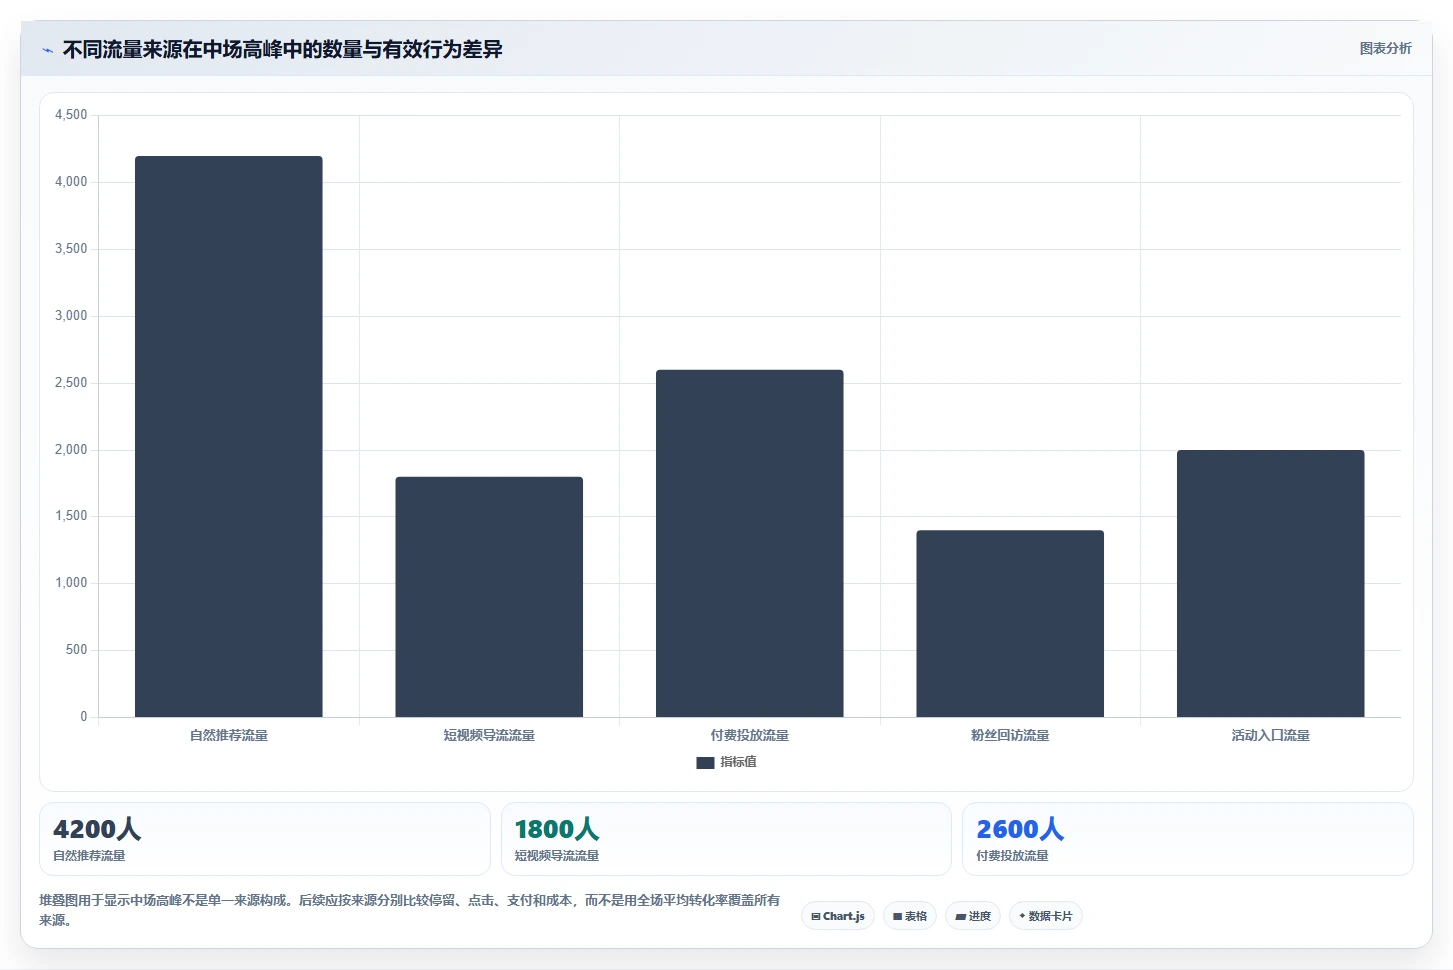The image size is (1453, 970).
Task: Click the 数据卡片 tag pill
Action: coord(1046,916)
